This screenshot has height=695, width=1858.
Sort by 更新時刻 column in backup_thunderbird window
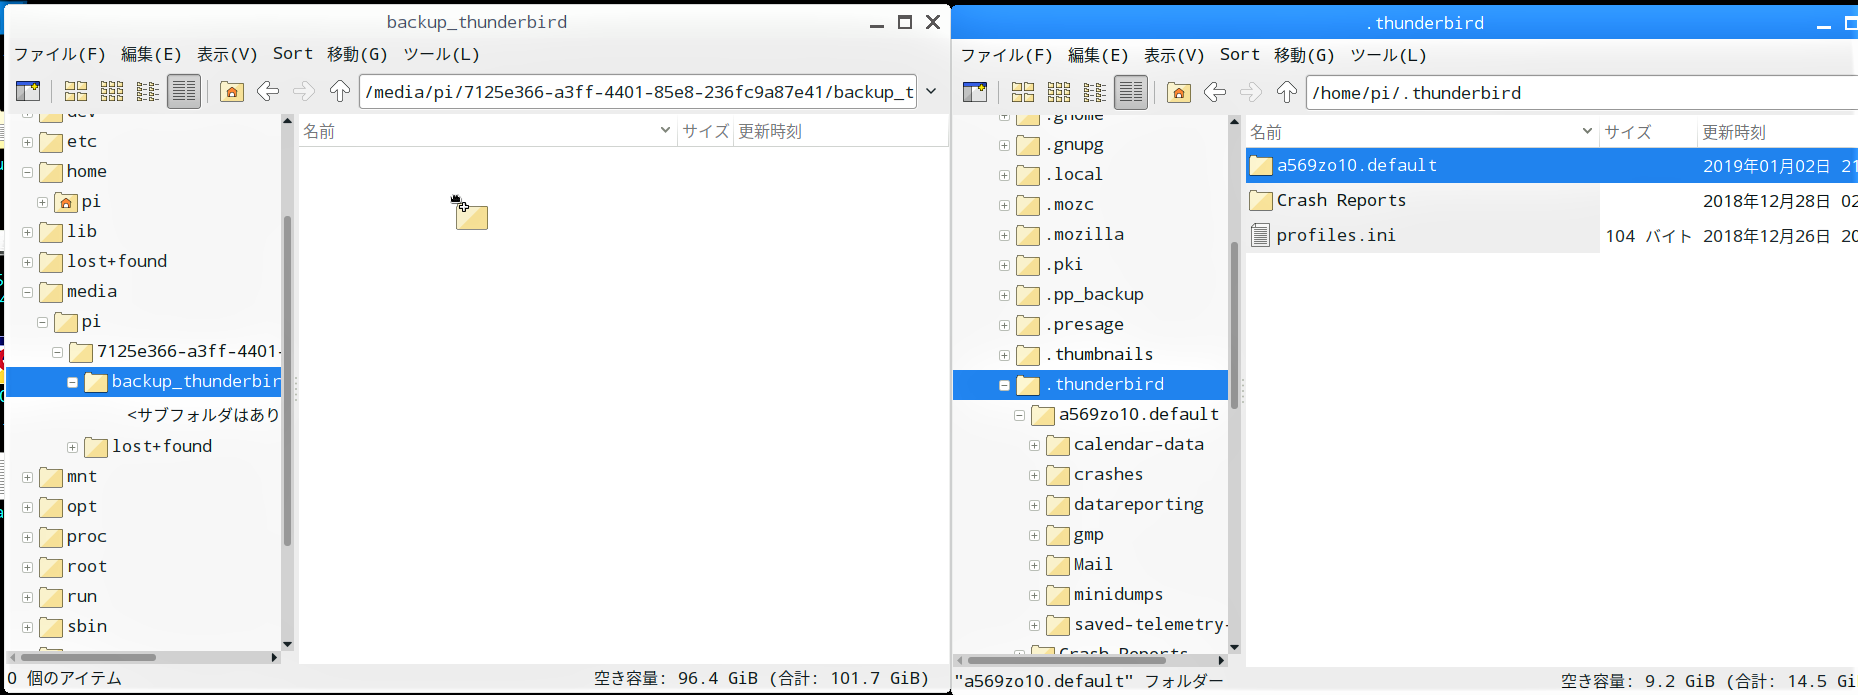click(841, 131)
